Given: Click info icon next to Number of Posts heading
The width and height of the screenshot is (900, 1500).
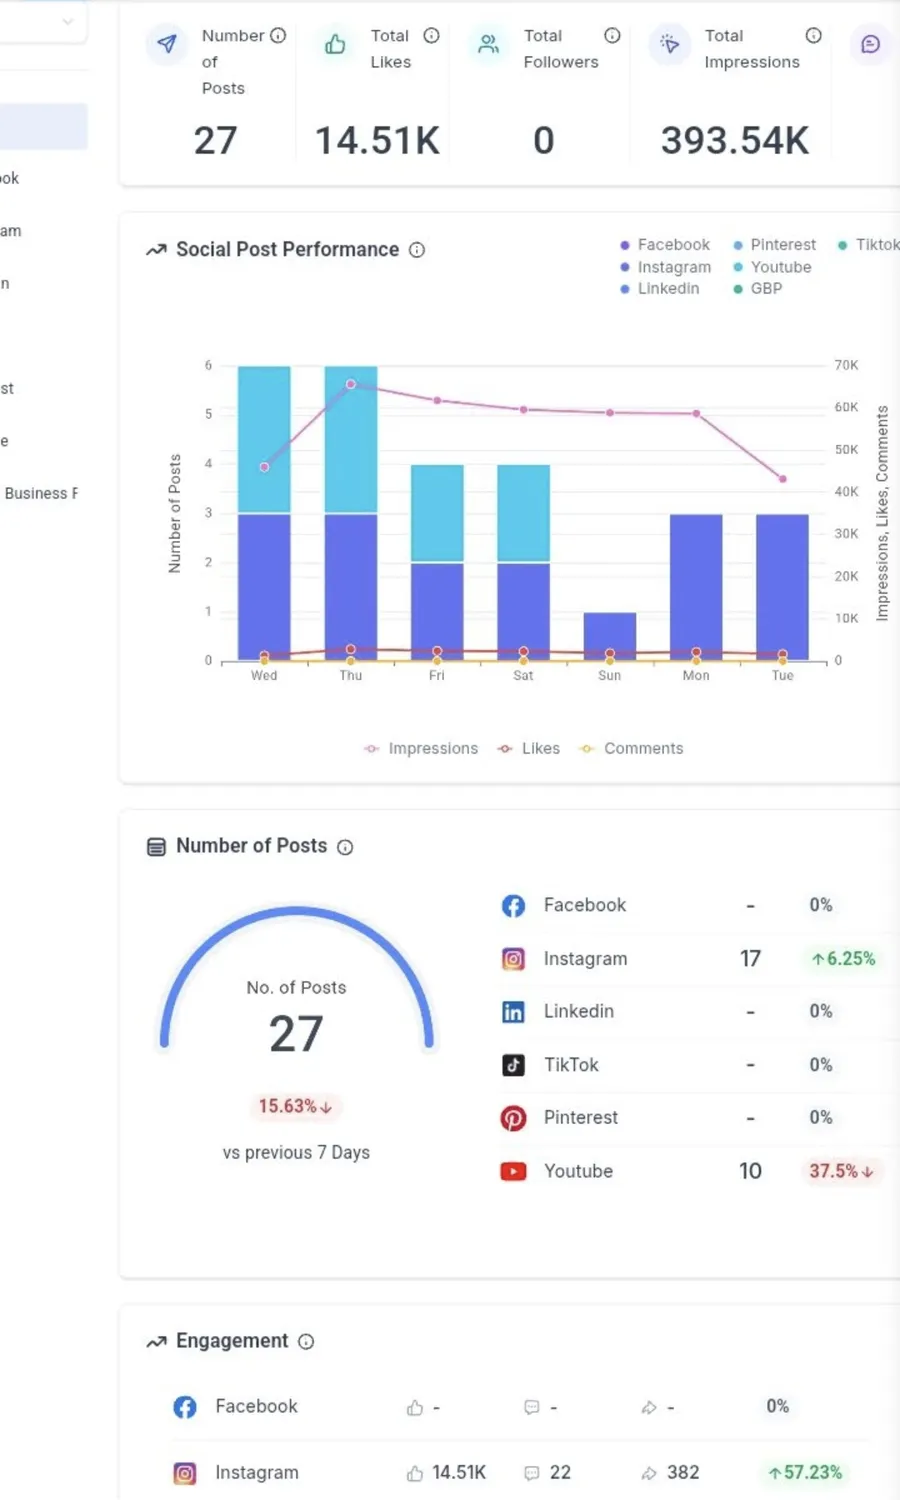Looking at the screenshot, I should [345, 847].
